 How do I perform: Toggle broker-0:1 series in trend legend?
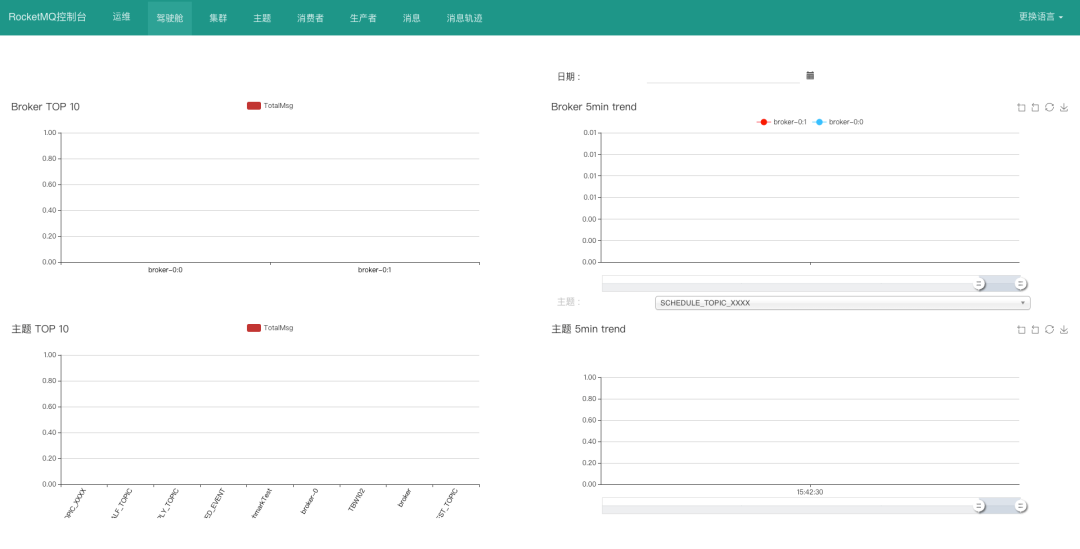(x=783, y=122)
